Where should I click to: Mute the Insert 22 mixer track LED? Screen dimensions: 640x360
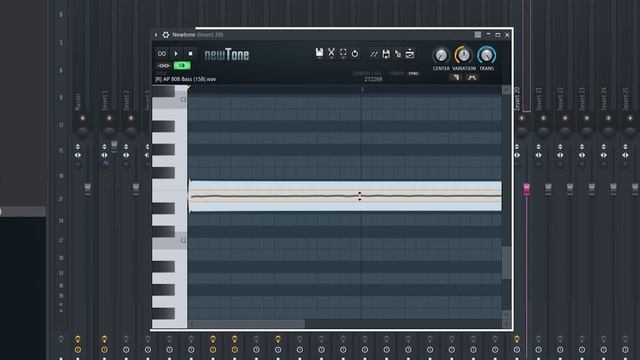(565, 118)
